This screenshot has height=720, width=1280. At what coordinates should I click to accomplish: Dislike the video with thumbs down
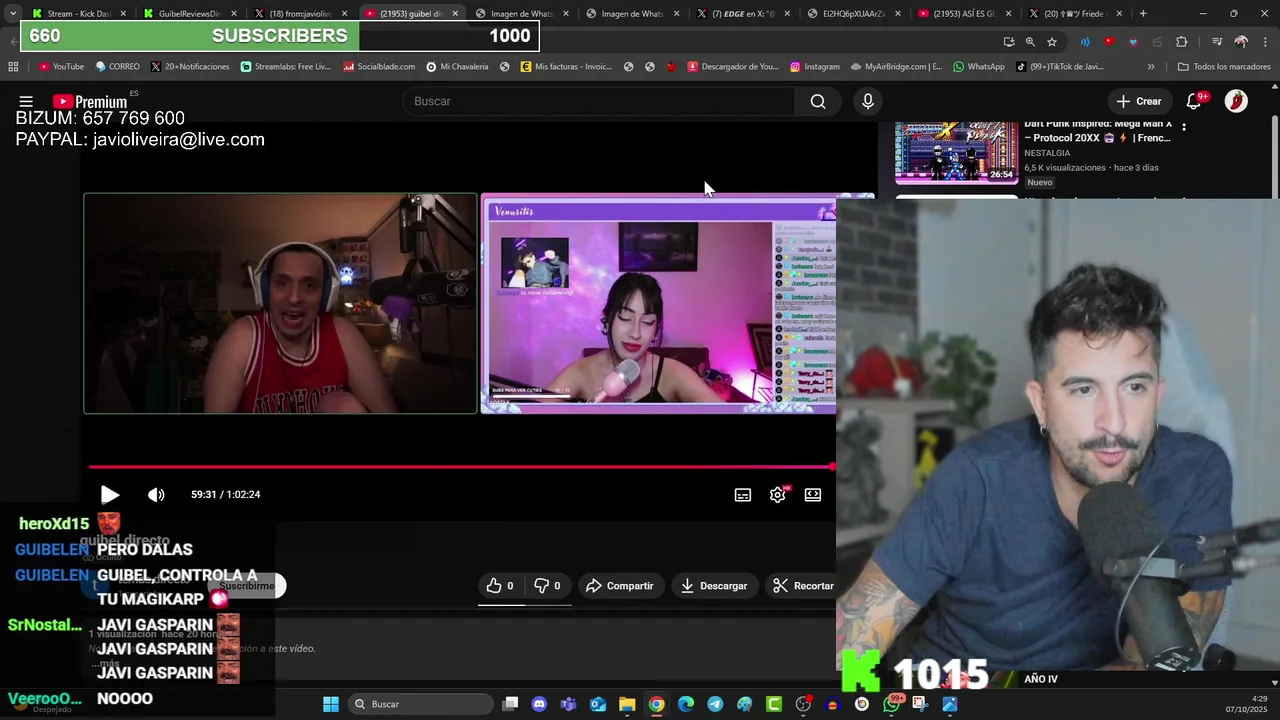tap(547, 586)
